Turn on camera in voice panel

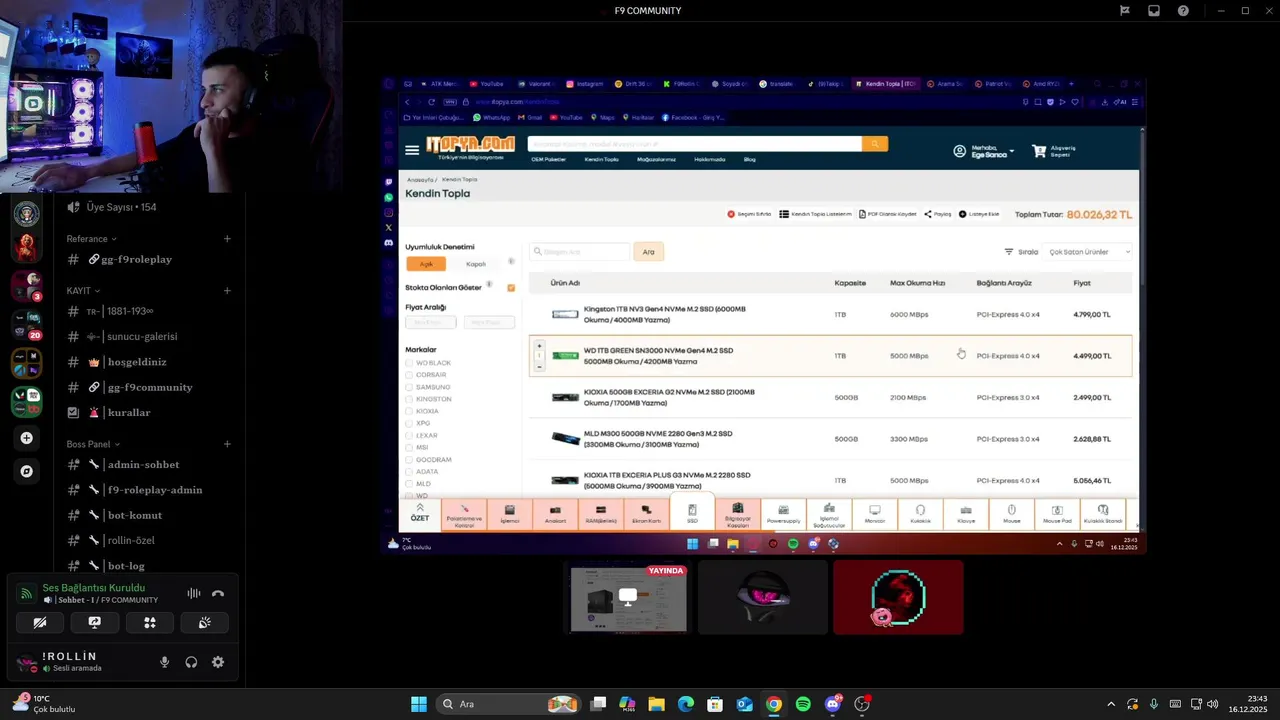40,622
